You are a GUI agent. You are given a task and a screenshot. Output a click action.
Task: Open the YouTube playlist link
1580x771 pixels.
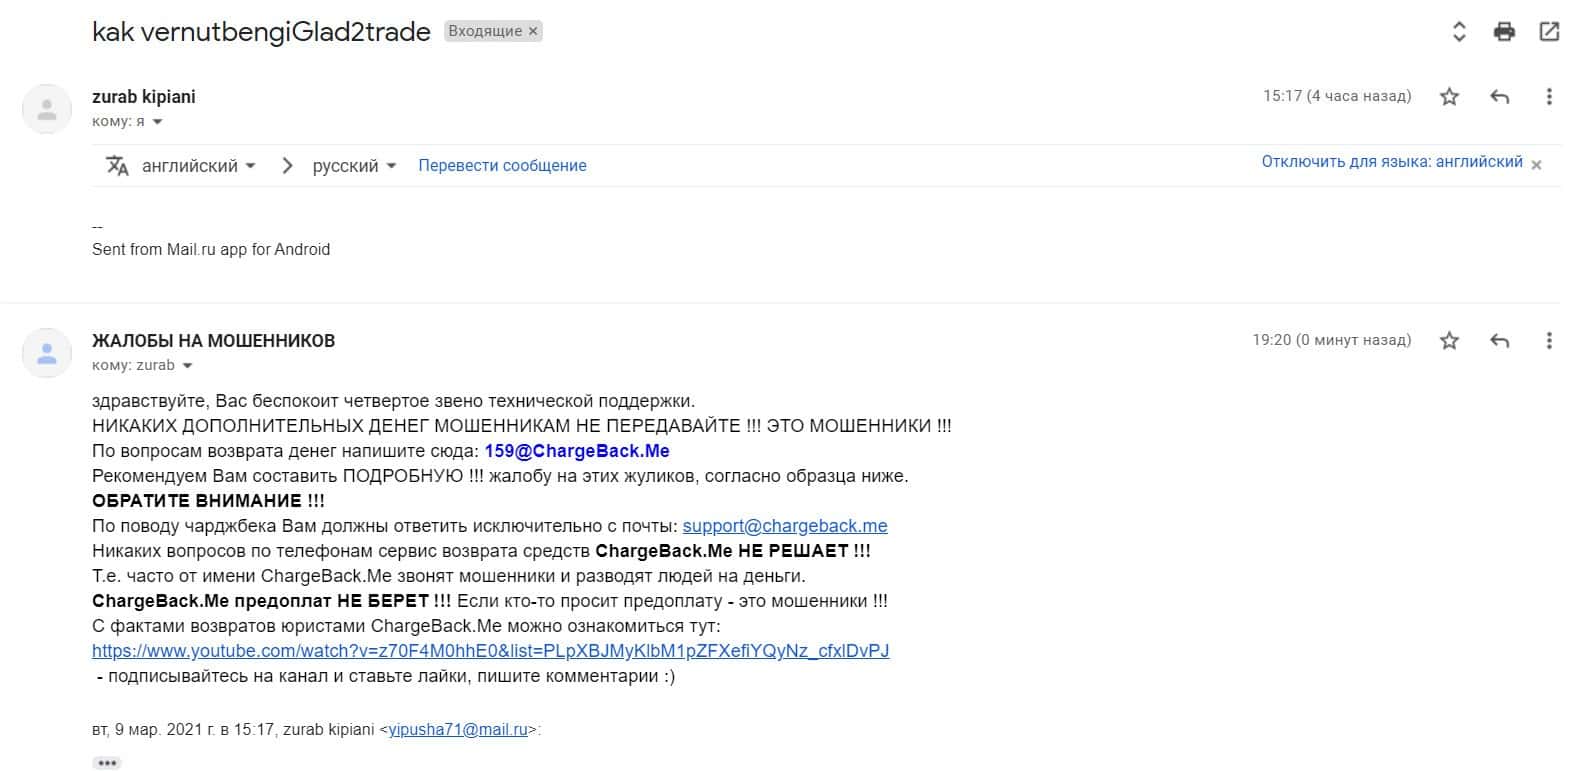[x=490, y=651]
